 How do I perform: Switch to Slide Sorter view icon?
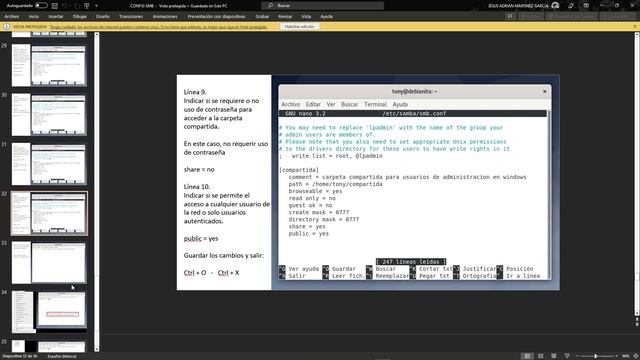(x=541, y=356)
